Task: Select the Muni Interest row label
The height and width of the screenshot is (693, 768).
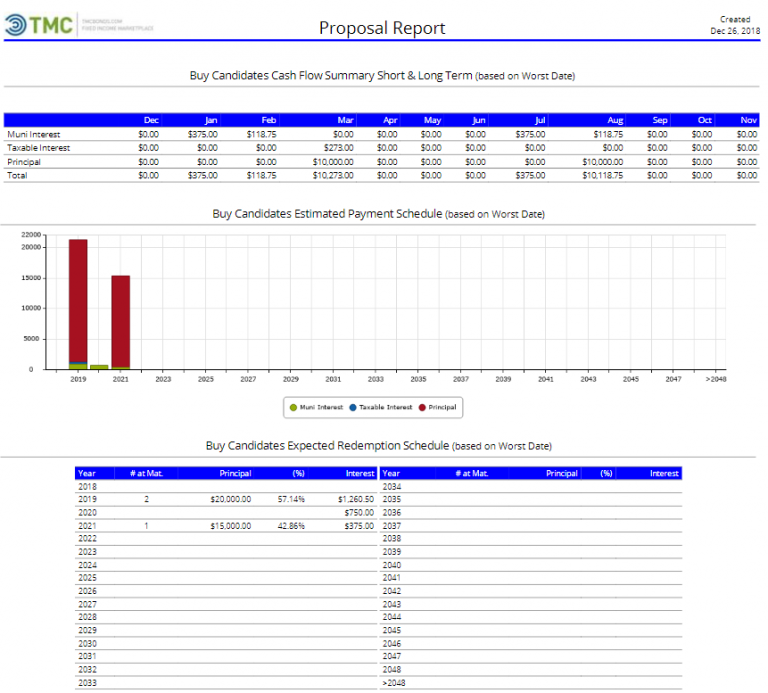Action: coord(34,134)
